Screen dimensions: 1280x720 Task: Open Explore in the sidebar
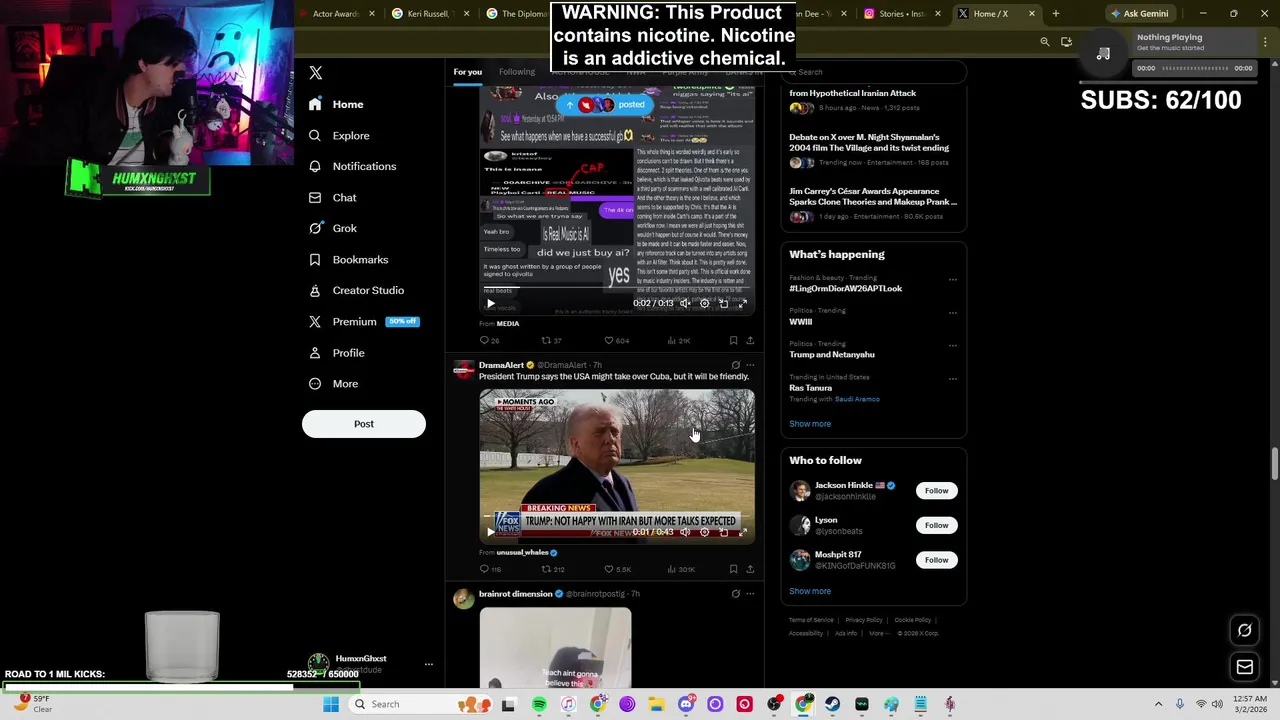click(339, 135)
